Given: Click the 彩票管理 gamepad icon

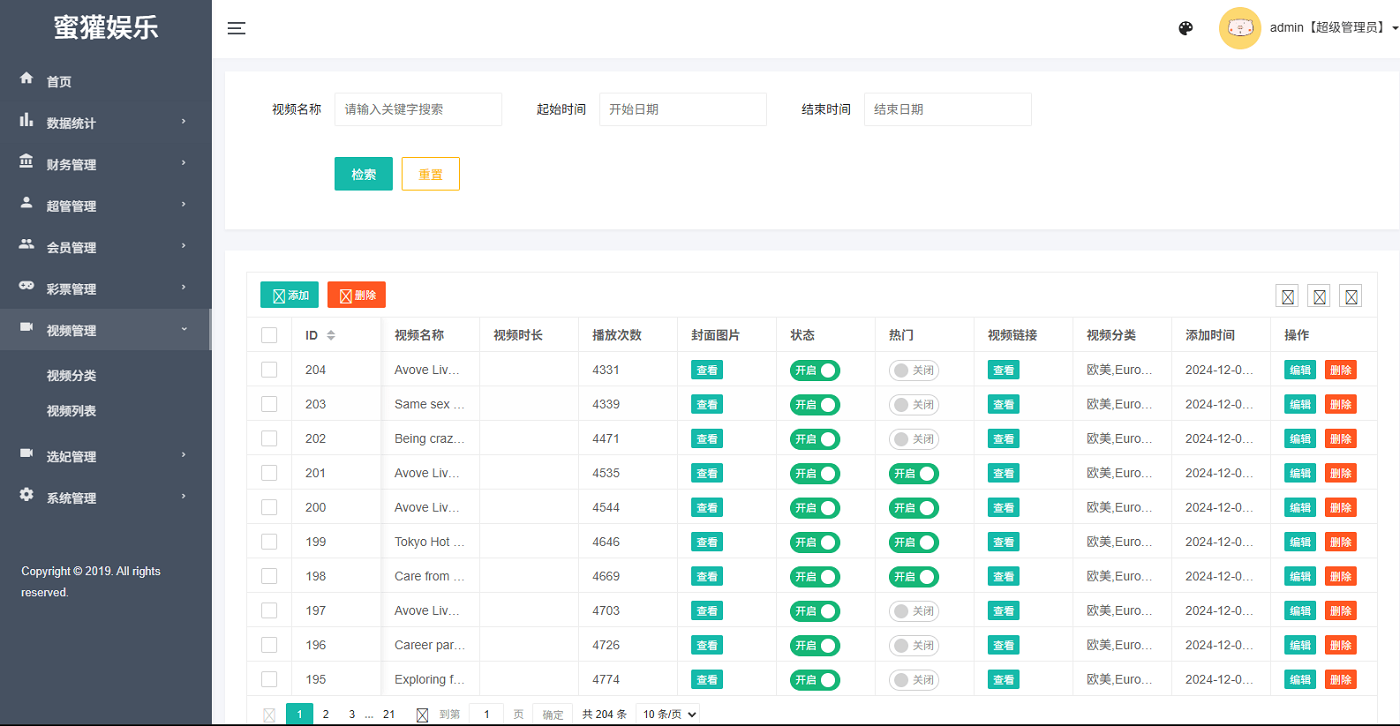Looking at the screenshot, I should [27, 287].
